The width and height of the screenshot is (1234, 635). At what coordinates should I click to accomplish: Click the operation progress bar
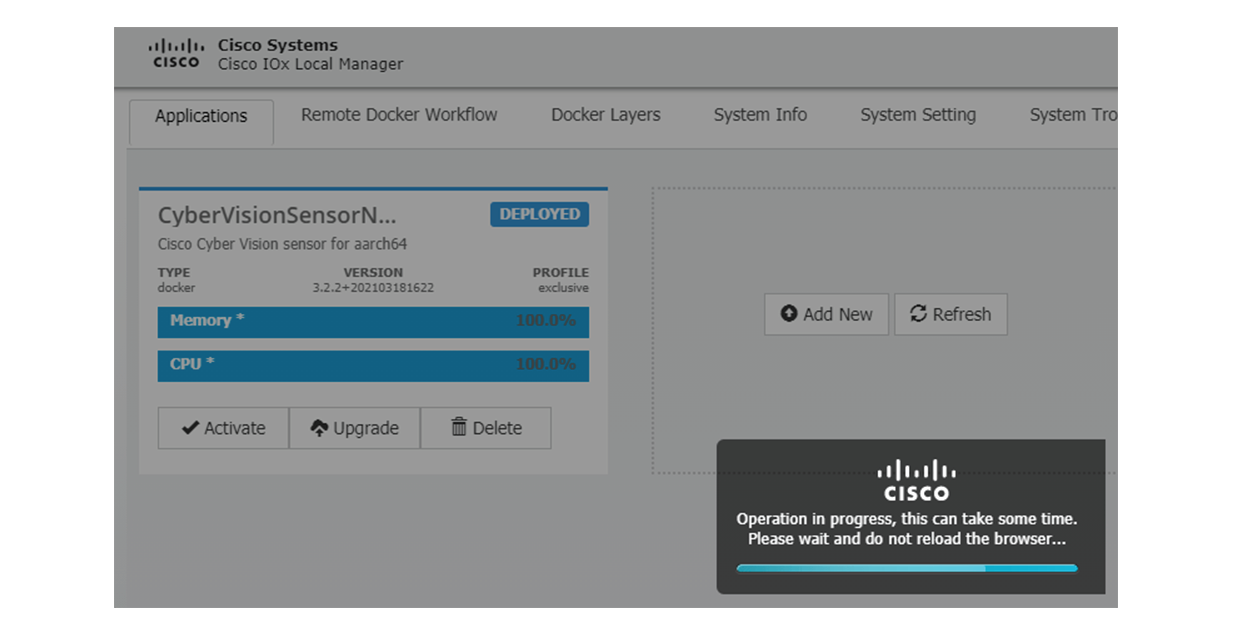coord(906,568)
